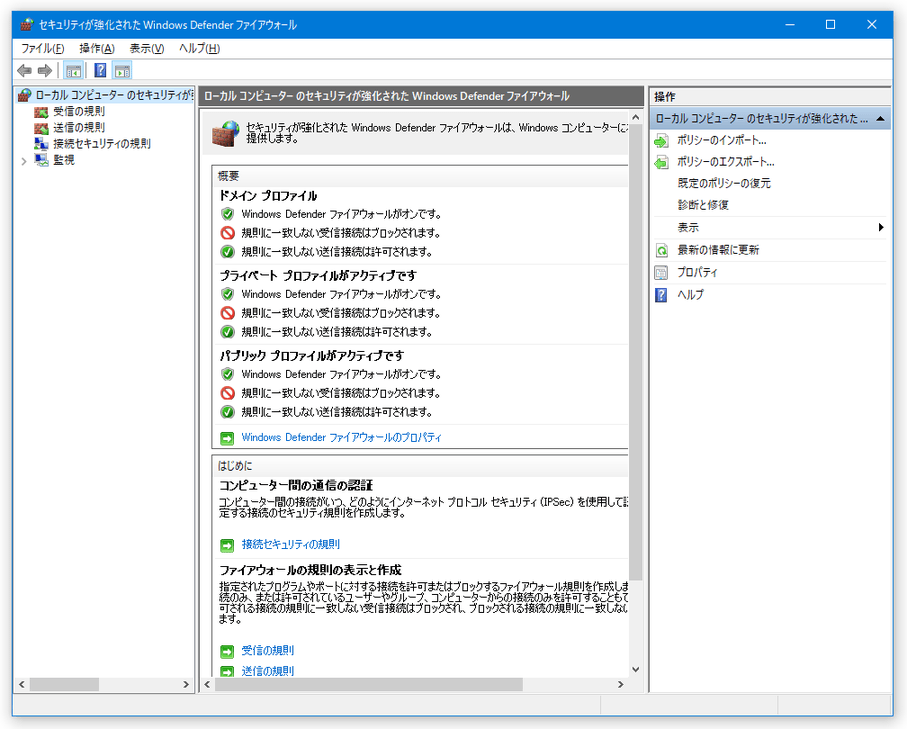Click the Help toolbar icon with question mark

(x=100, y=71)
